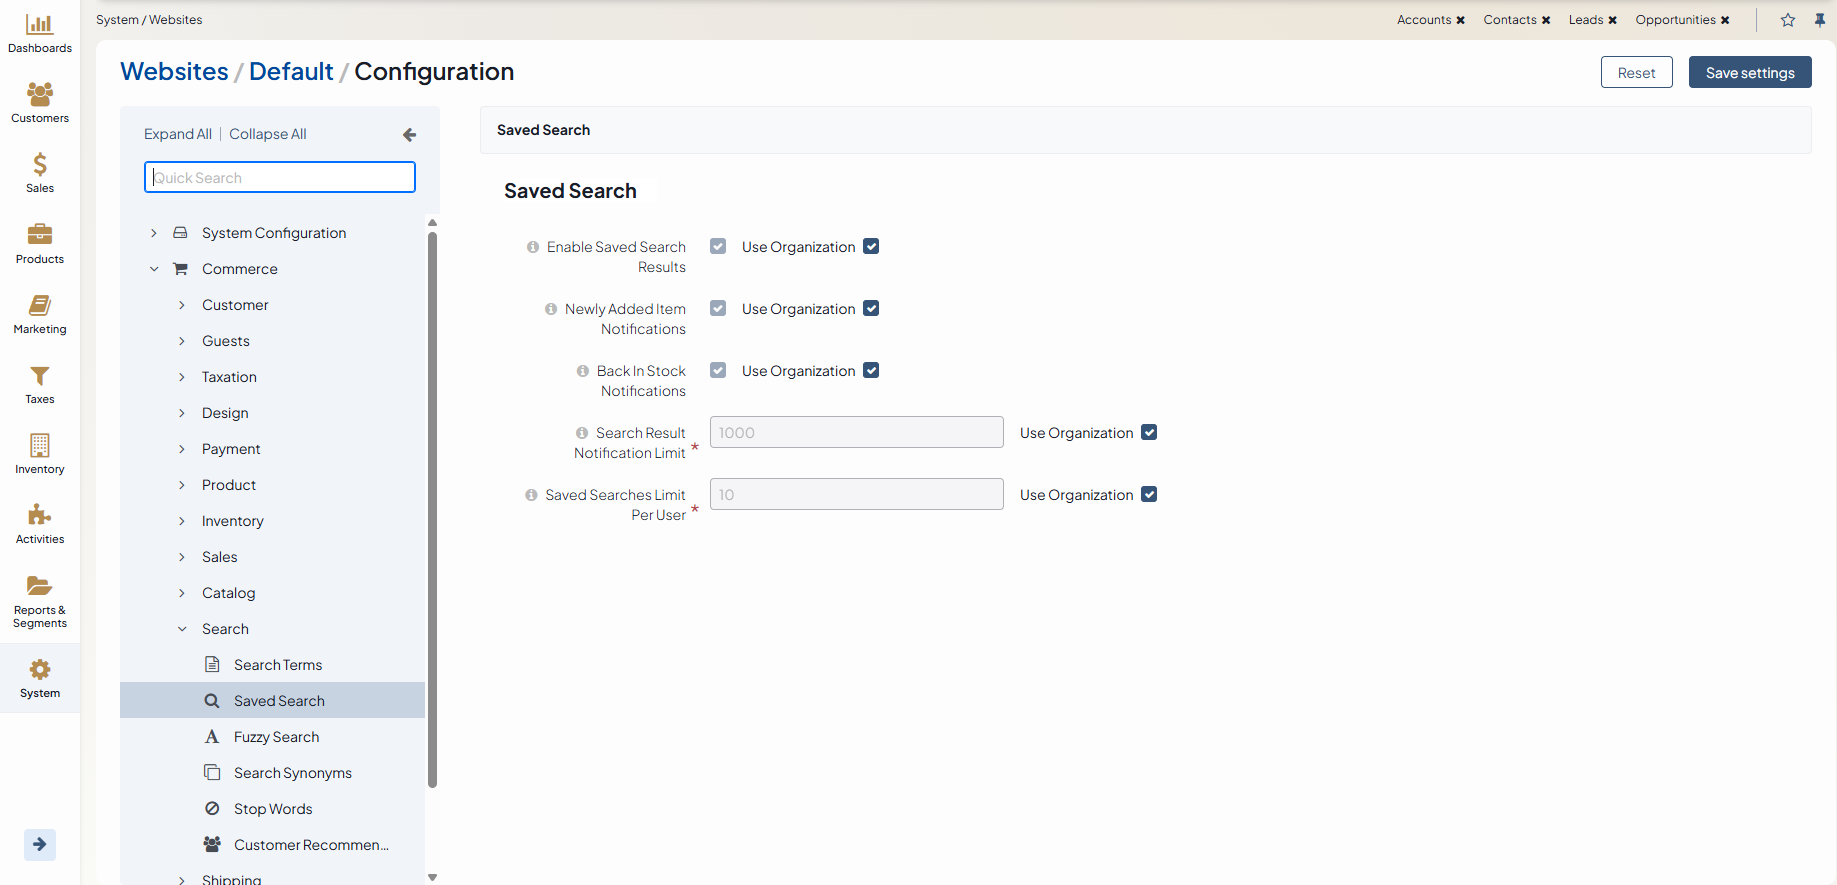Open the Dashboards menu icon

[x=40, y=25]
